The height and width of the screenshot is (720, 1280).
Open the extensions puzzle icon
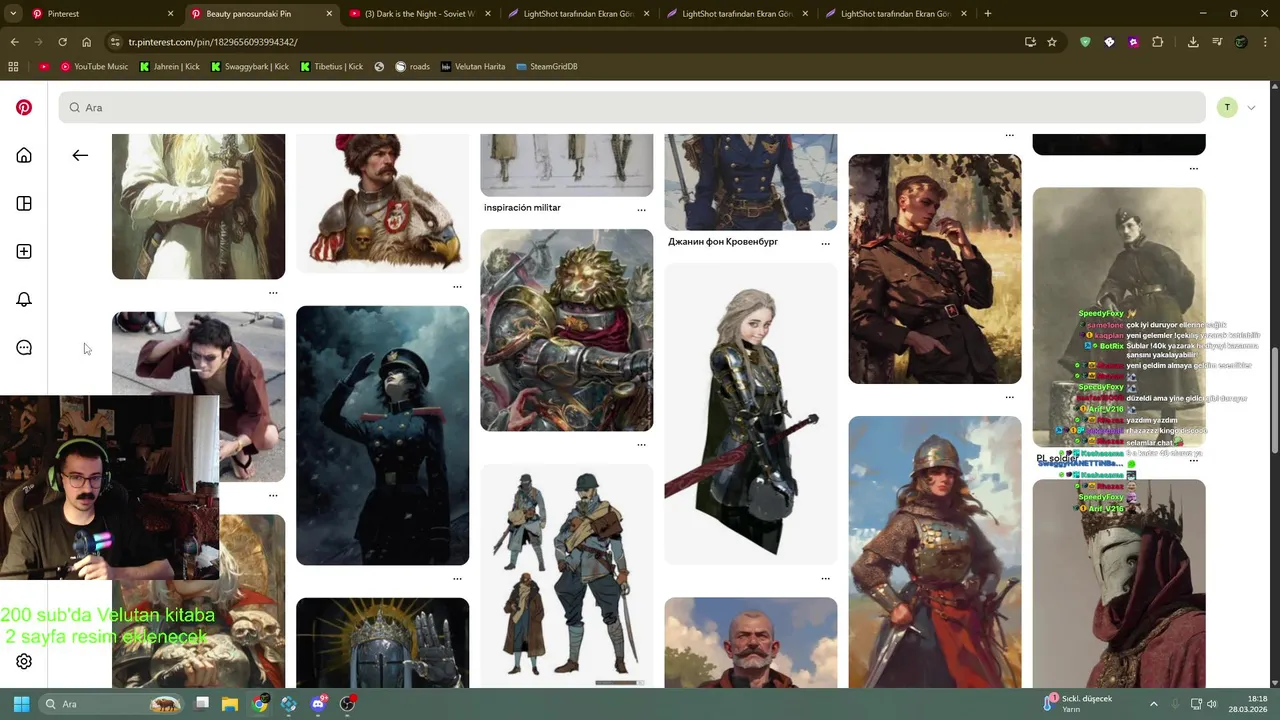(x=1157, y=42)
